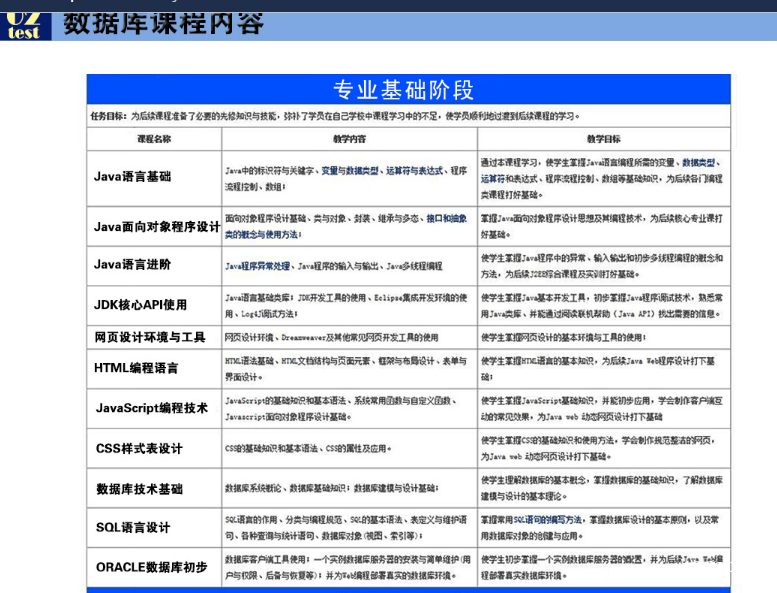The height and width of the screenshot is (593, 777).
Task: Select the CSS样式表设计 course name cell
Action: [154, 448]
